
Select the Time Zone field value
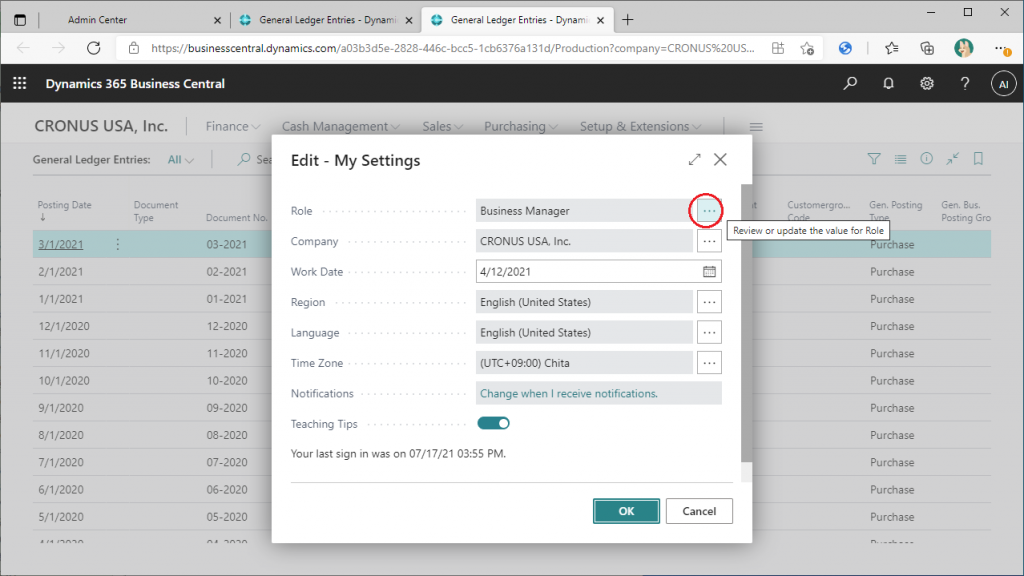pyautogui.click(x=584, y=362)
